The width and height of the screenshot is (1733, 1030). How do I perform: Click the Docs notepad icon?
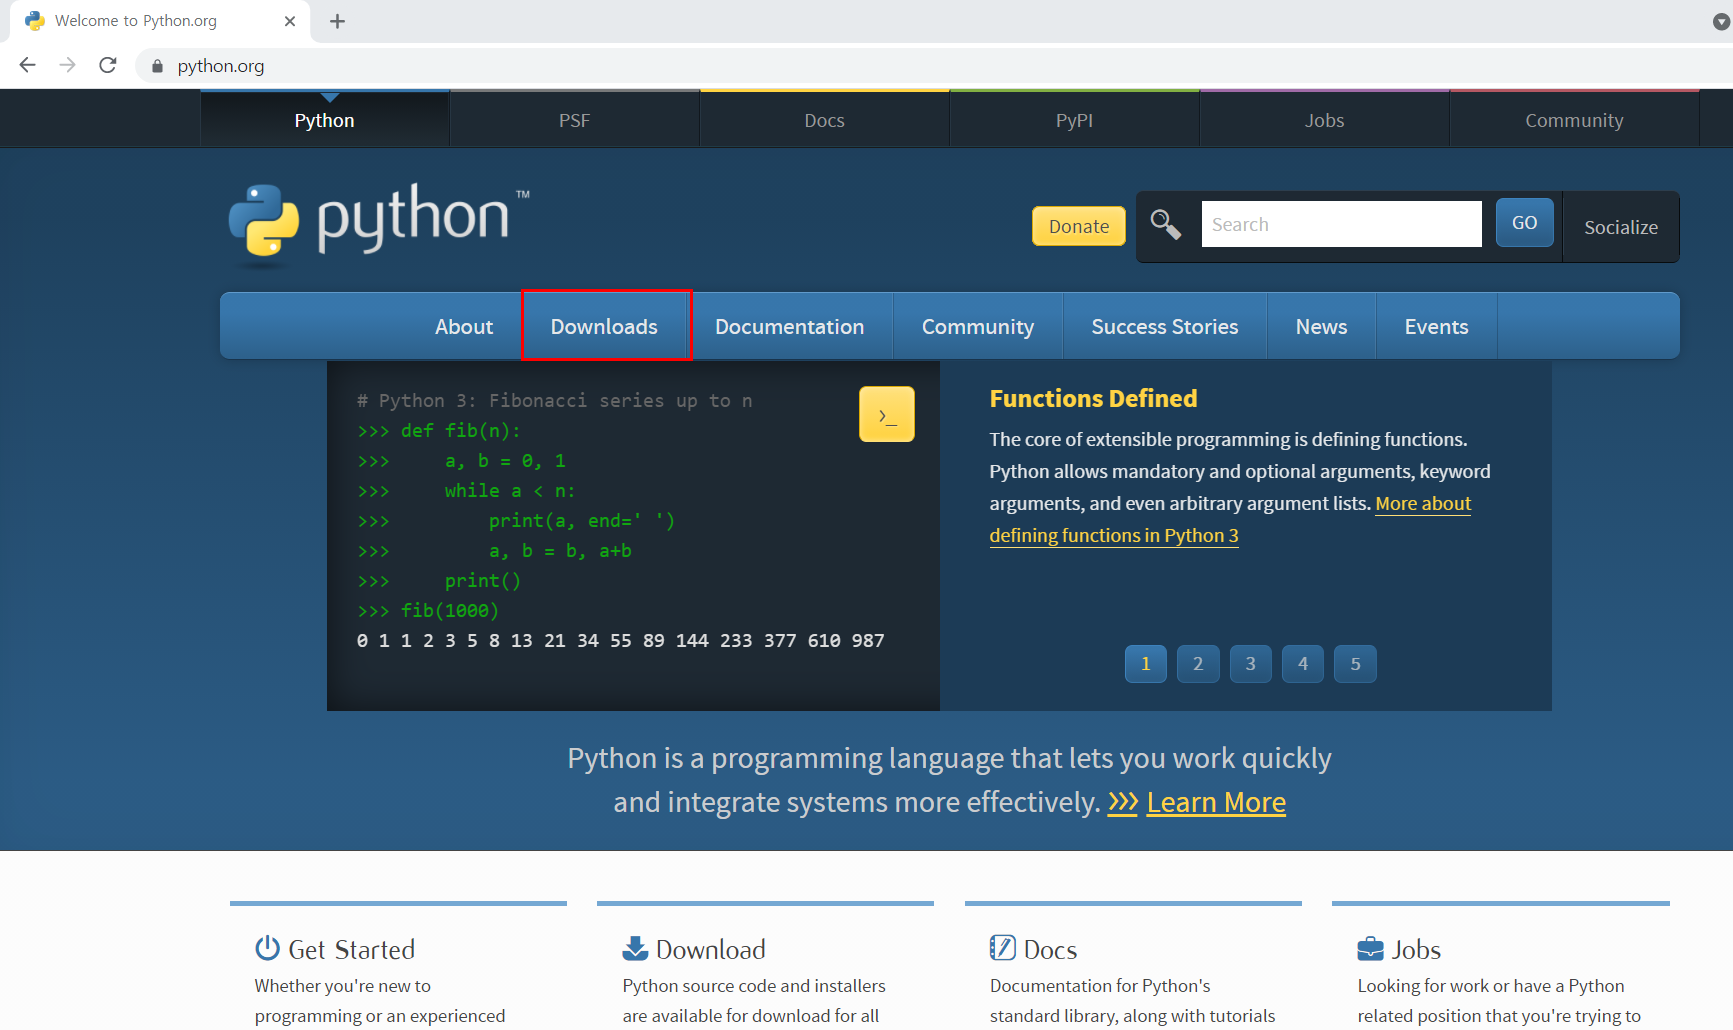[1002, 947]
